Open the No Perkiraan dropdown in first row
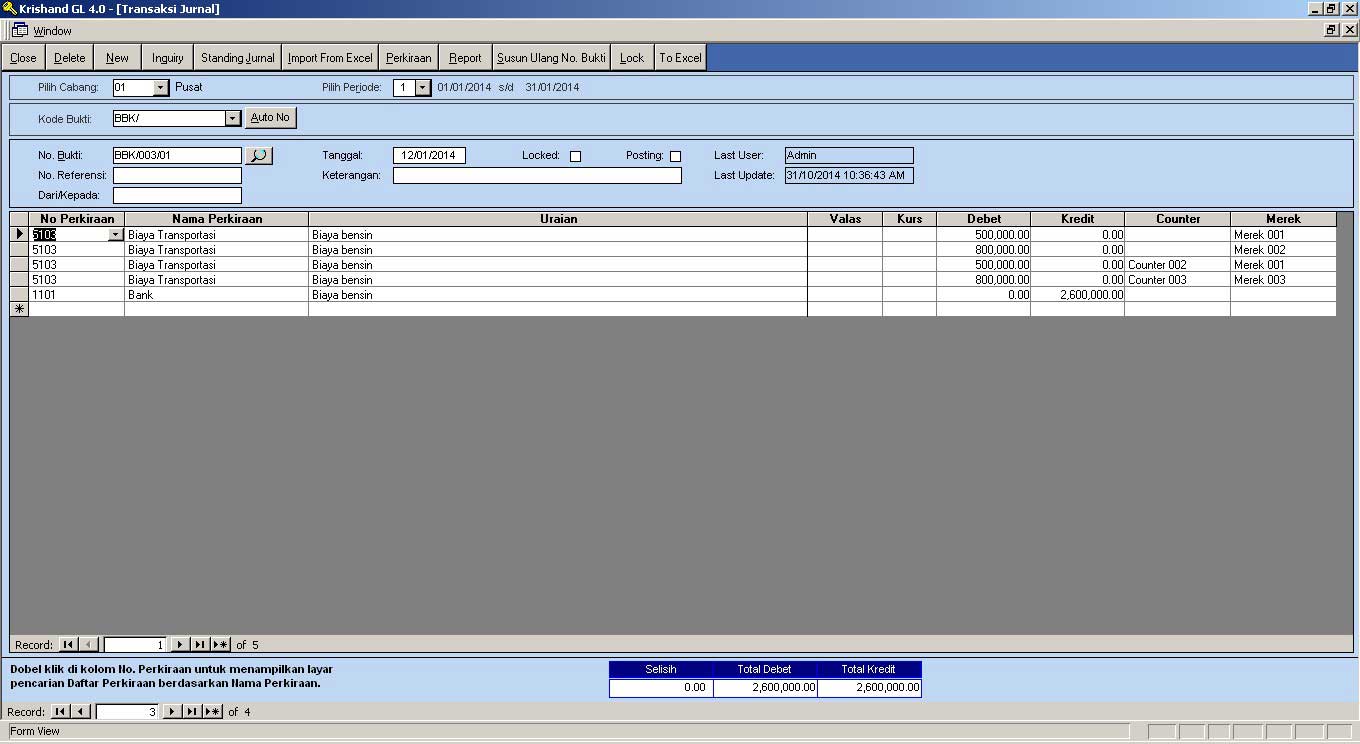The image size is (1360, 744). point(115,235)
